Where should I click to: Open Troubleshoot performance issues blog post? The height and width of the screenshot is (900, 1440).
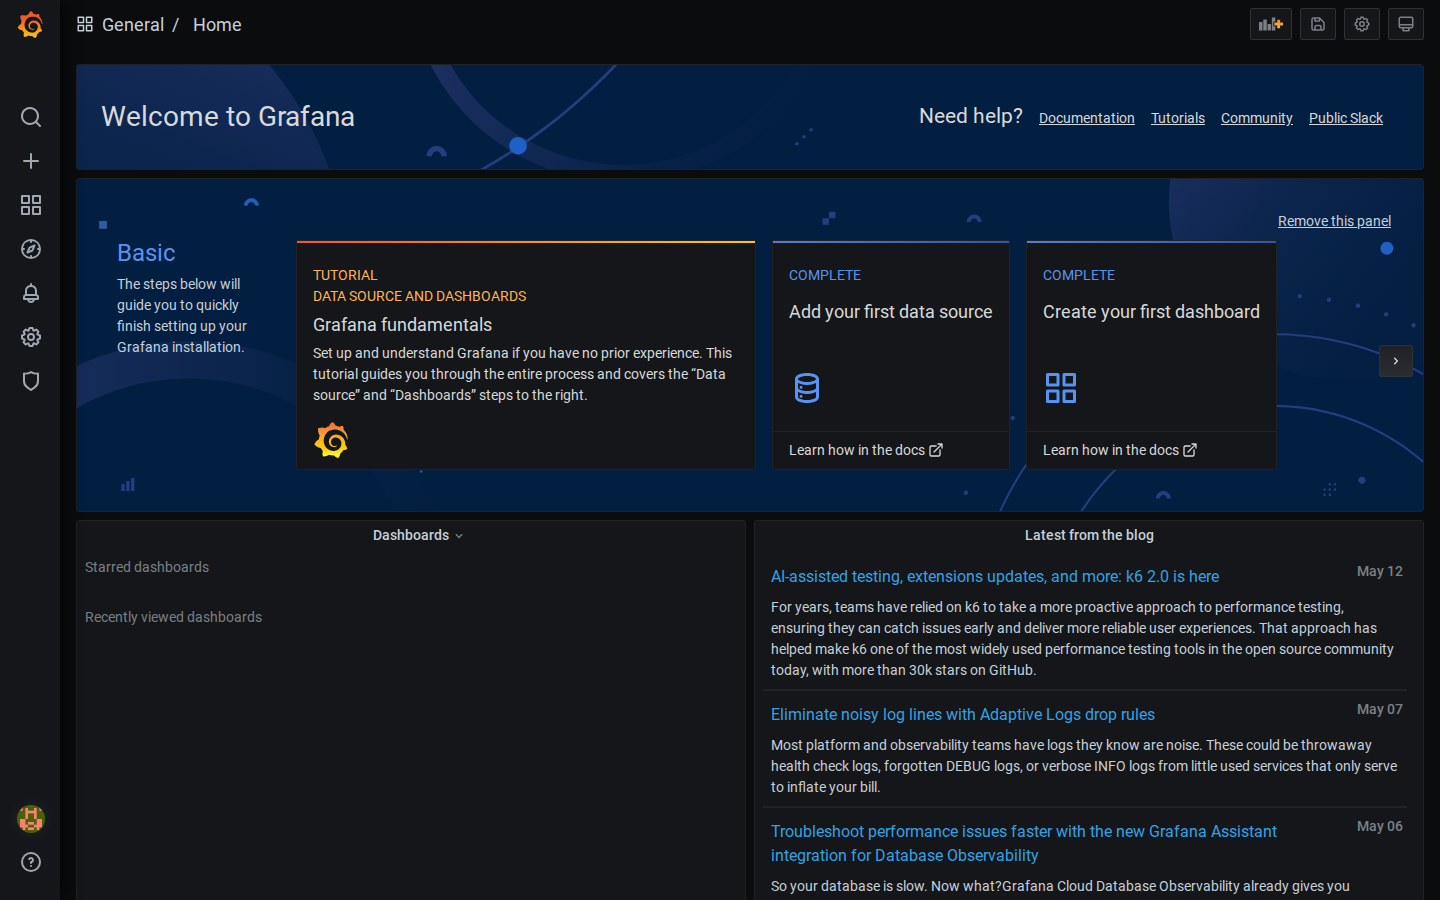click(x=1024, y=843)
